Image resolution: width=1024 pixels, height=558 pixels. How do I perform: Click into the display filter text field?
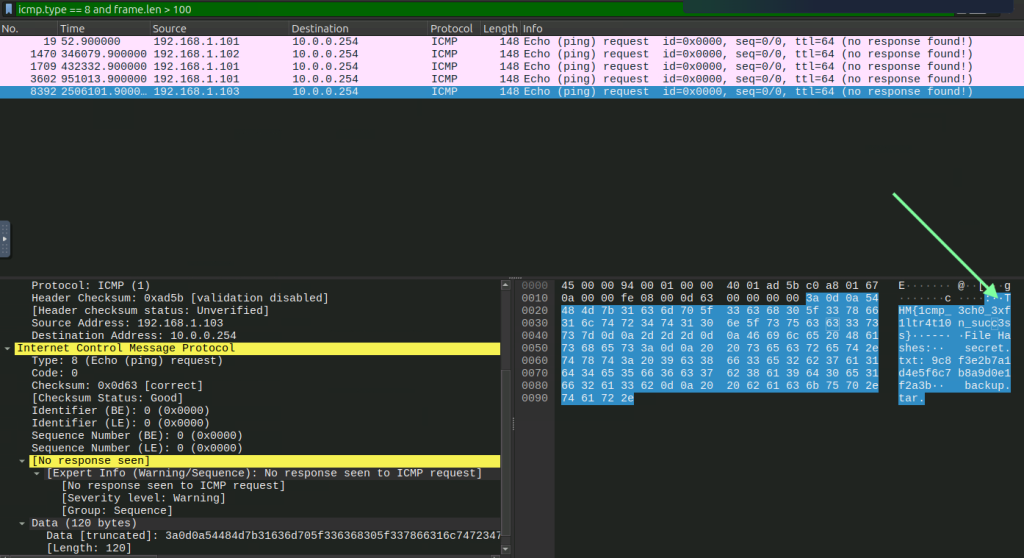(400, 9)
